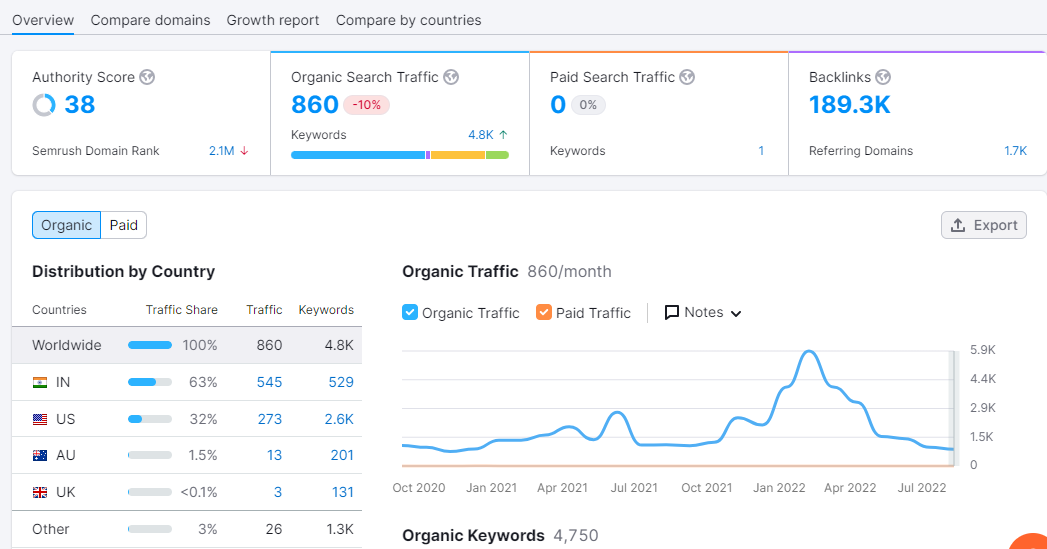Click globe icon next to Backlinks
The height and width of the screenshot is (549, 1047).
pos(883,77)
